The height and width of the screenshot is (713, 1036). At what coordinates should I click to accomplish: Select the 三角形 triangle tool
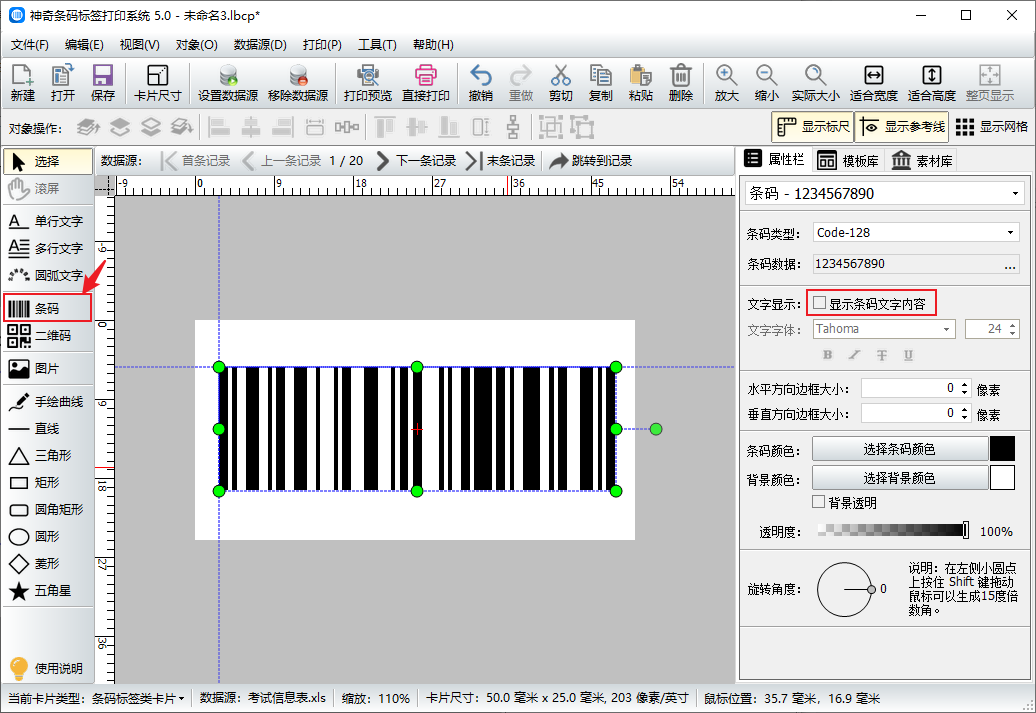(47, 455)
